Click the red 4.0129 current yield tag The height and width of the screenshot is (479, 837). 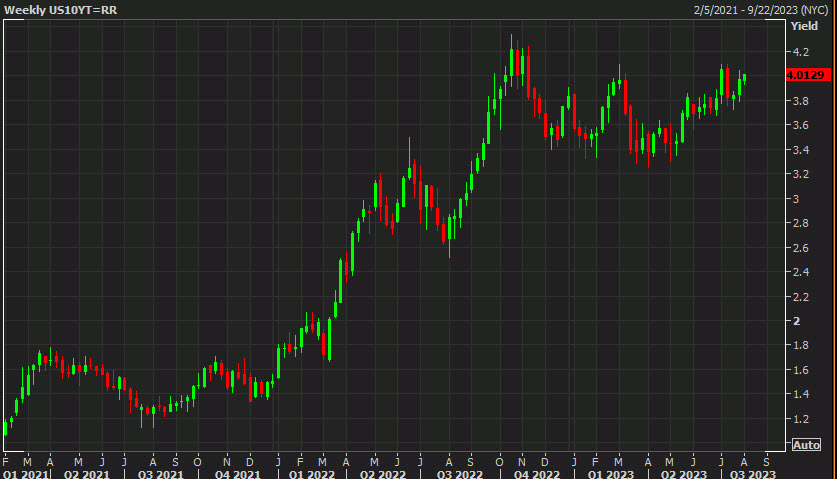click(x=805, y=75)
